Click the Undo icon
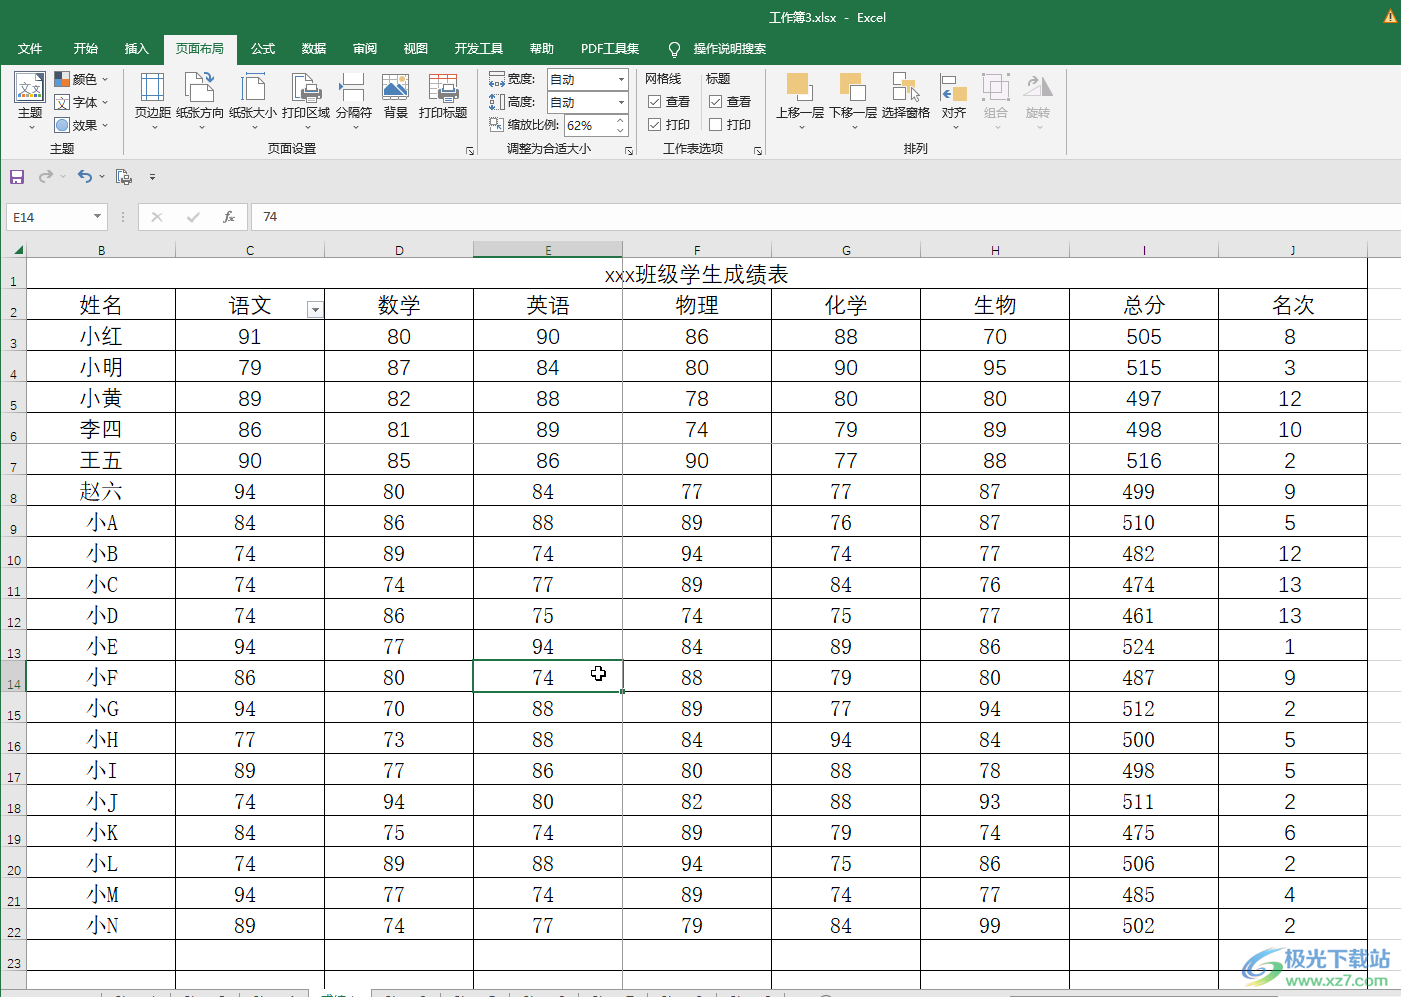The height and width of the screenshot is (997, 1401). click(x=85, y=177)
